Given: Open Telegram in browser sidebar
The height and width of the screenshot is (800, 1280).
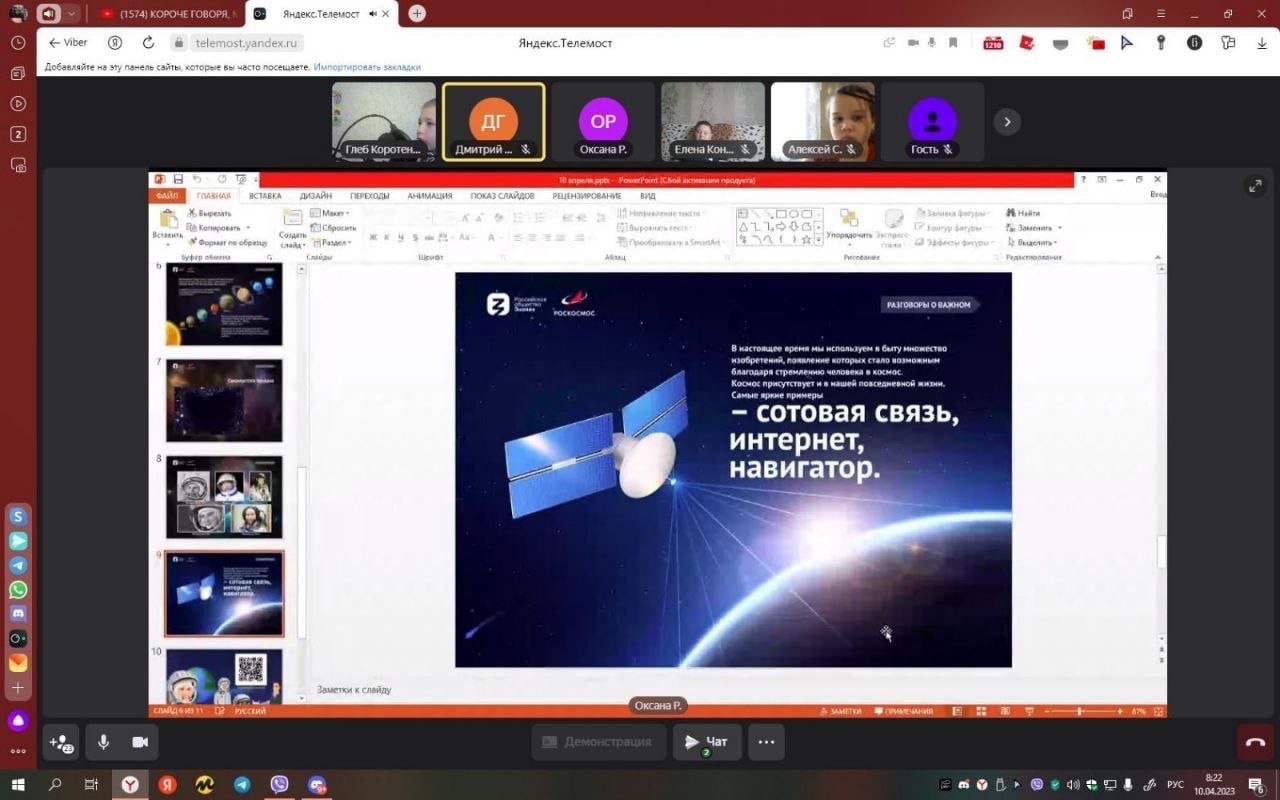Looking at the screenshot, I should tap(18, 565).
